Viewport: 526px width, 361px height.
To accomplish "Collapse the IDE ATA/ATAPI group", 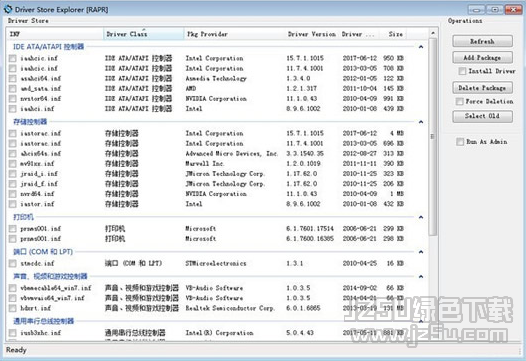I will tap(421, 47).
